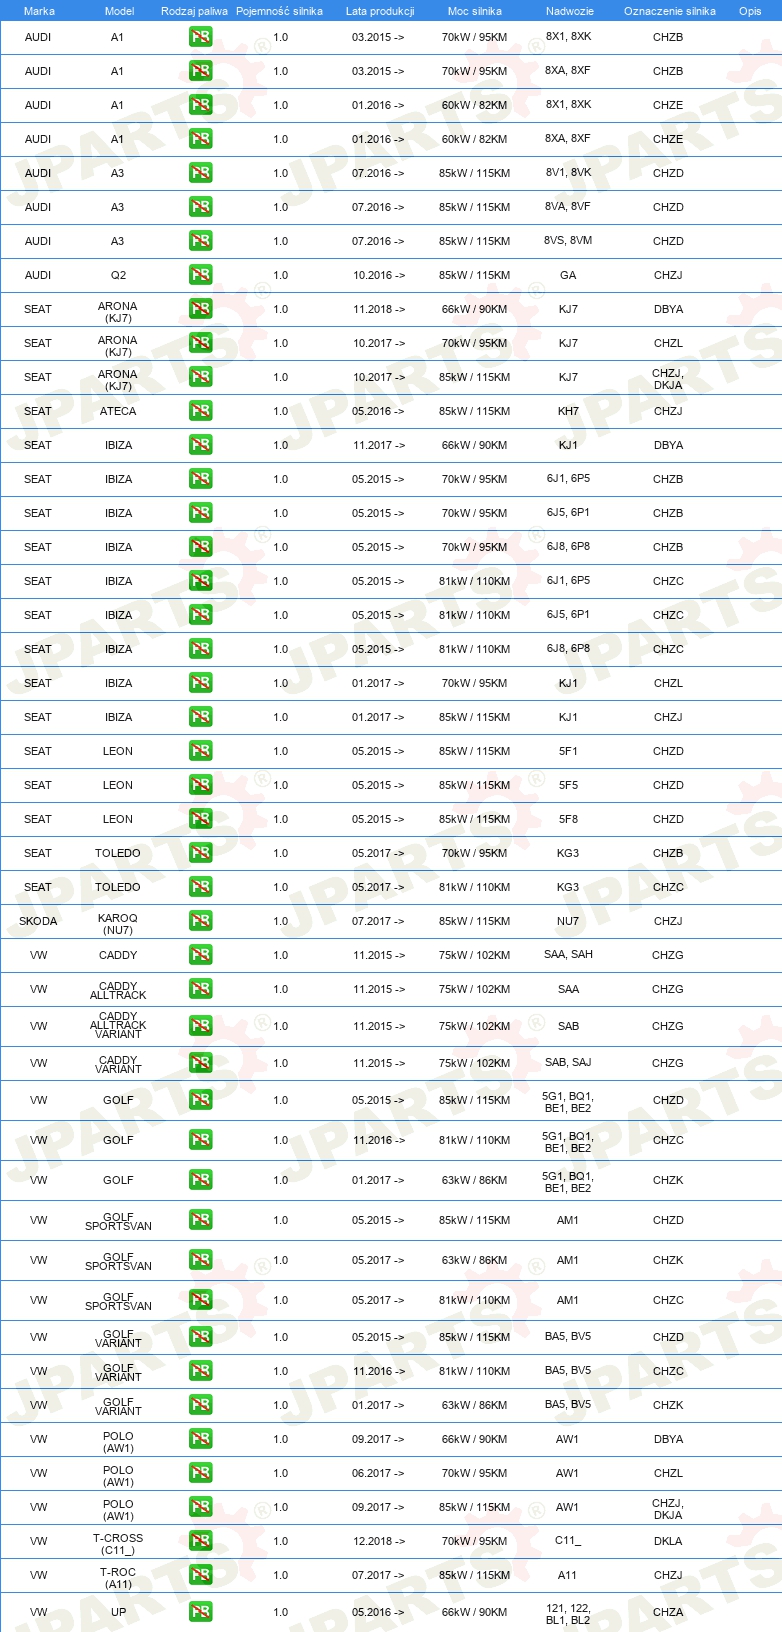Screen dimensions: 782x1632
Task: Click the fuel icon for CADDY VARIANT SAB, SAJ
Action: [x=200, y=1063]
